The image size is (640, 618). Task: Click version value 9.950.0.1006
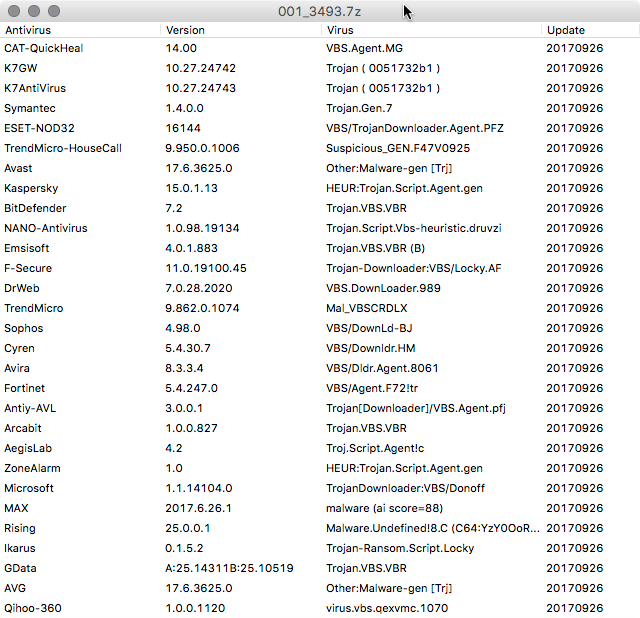point(202,148)
